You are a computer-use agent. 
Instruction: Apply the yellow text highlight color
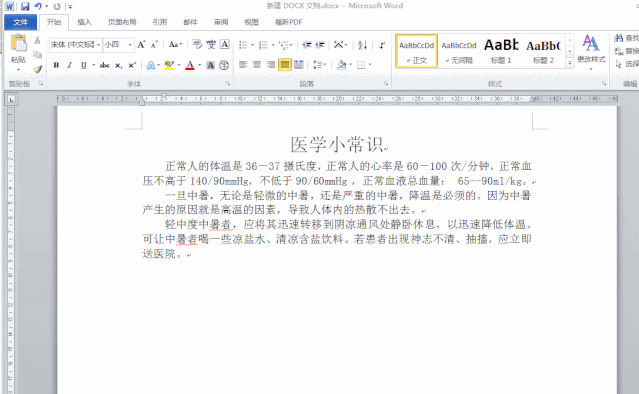(x=170, y=65)
